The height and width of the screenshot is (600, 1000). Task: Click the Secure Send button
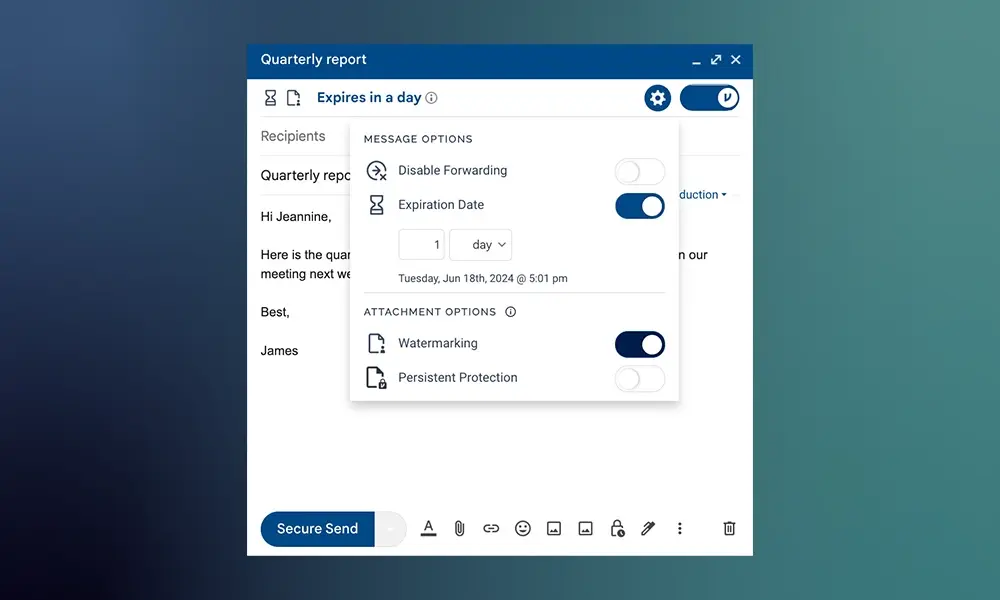click(x=317, y=529)
